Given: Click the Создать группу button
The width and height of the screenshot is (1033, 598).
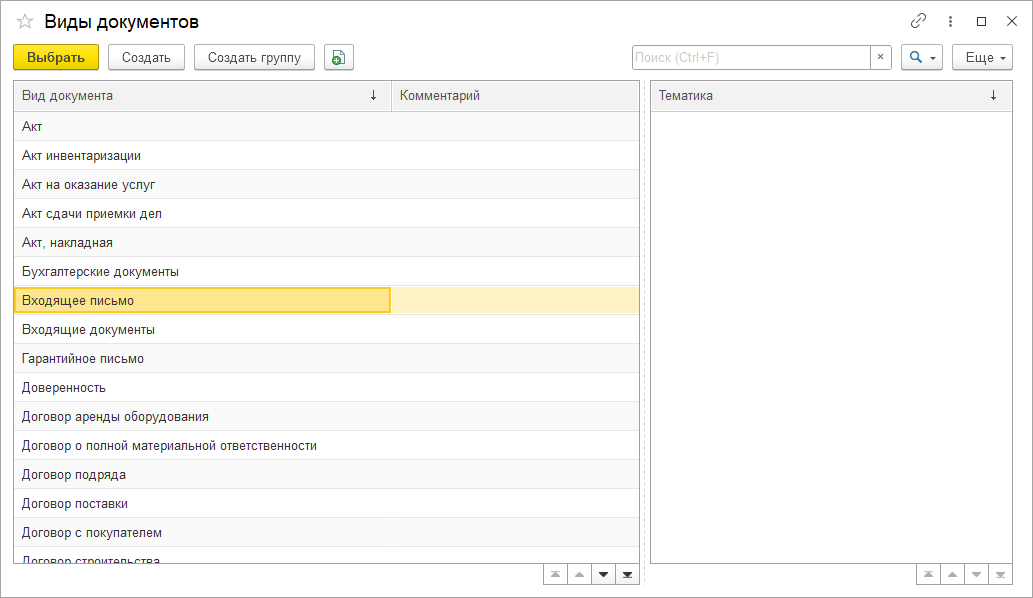Looking at the screenshot, I should coord(254,58).
